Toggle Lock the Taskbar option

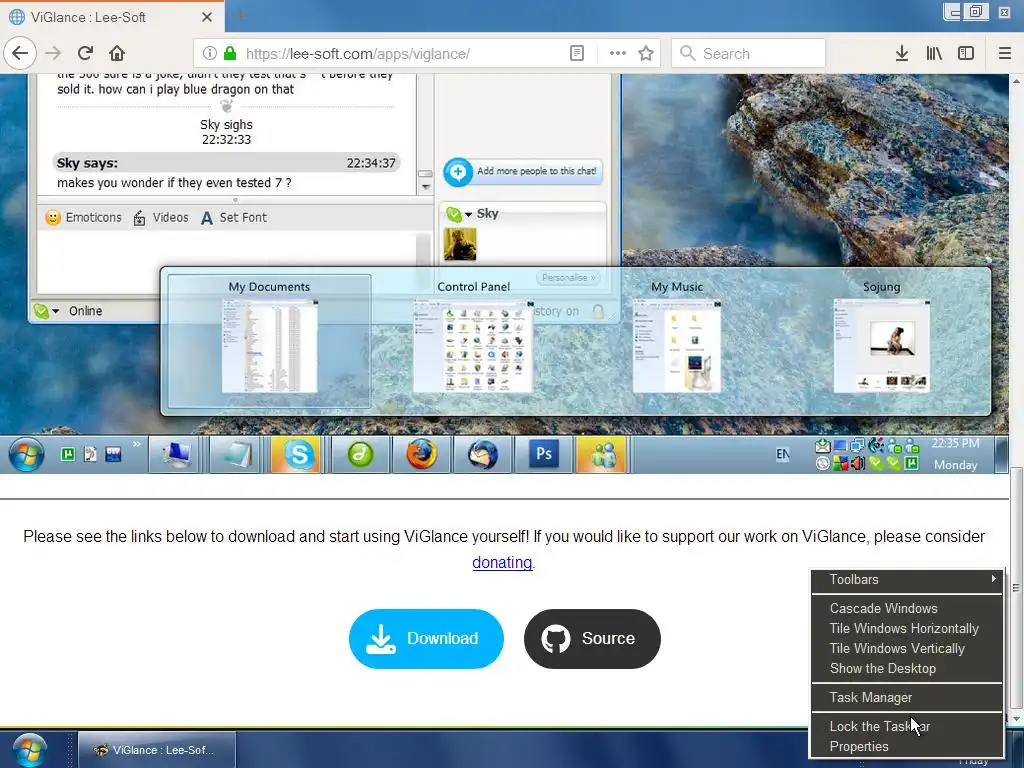[x=906, y=726]
